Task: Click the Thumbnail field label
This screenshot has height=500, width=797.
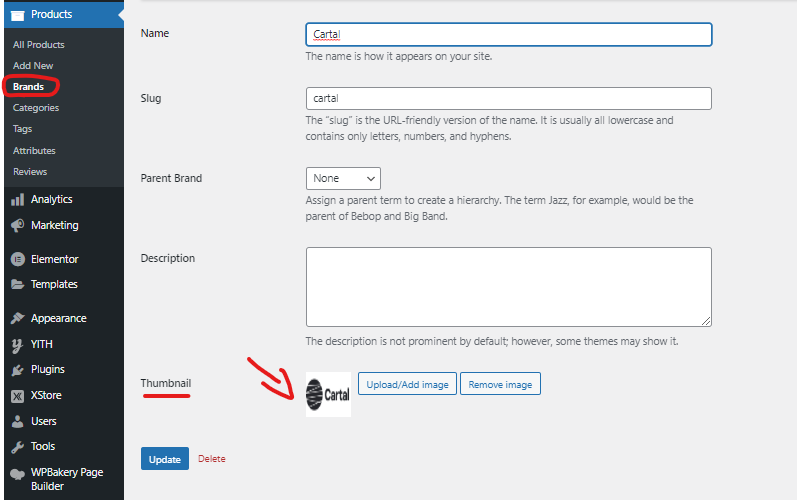Action: [x=166, y=383]
